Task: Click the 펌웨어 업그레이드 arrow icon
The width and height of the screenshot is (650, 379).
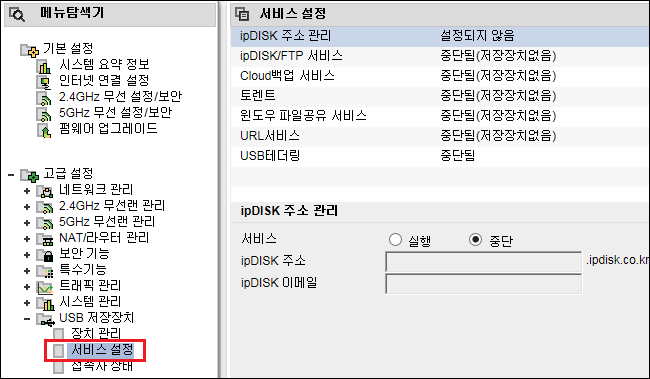Action: point(44,130)
